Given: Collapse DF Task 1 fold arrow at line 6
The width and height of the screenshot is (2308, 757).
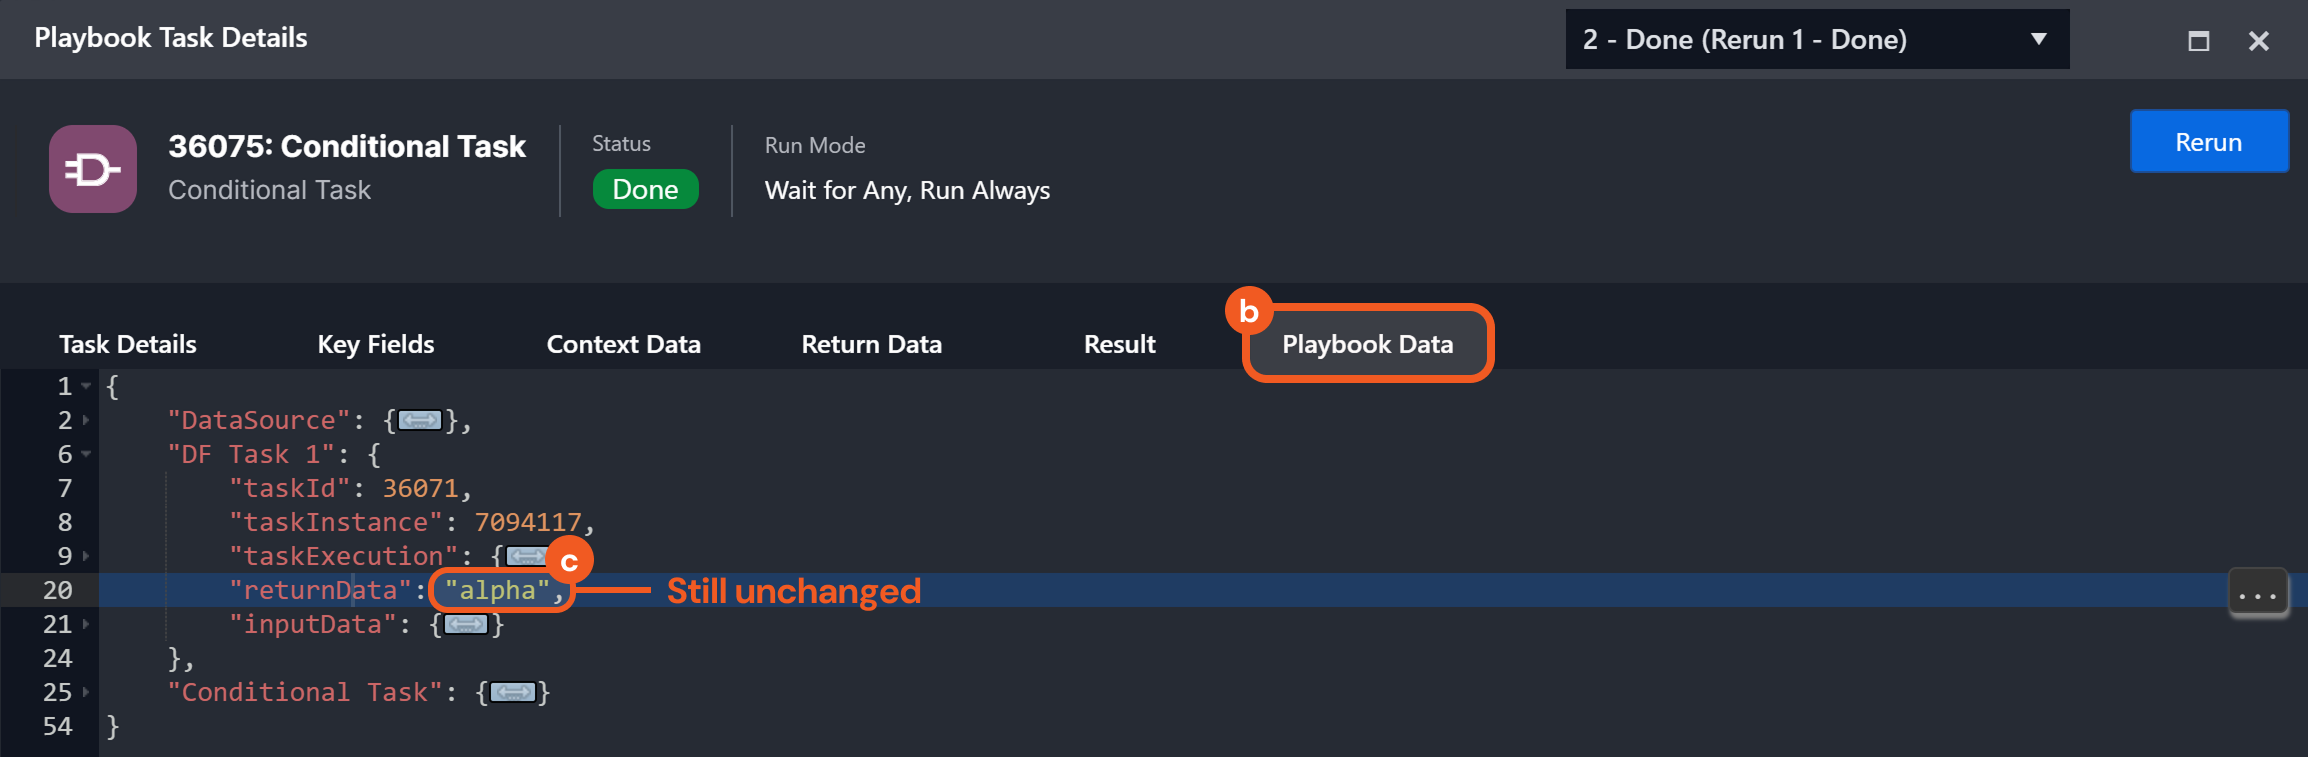Looking at the screenshot, I should [x=86, y=455].
